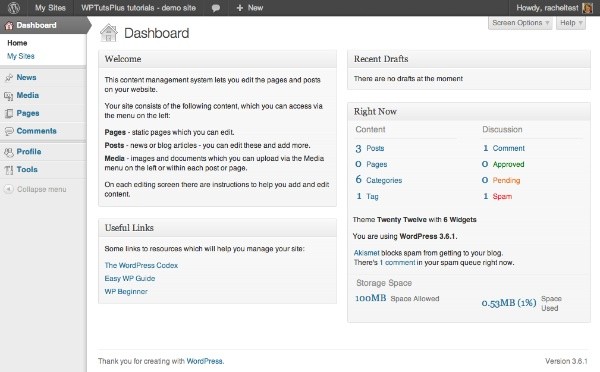Click the Welcome widget title bar
The width and height of the screenshot is (600, 372).
217,59
